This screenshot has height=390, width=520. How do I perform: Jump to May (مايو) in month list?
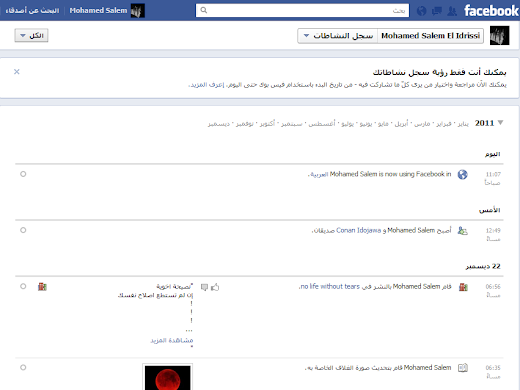coord(383,124)
